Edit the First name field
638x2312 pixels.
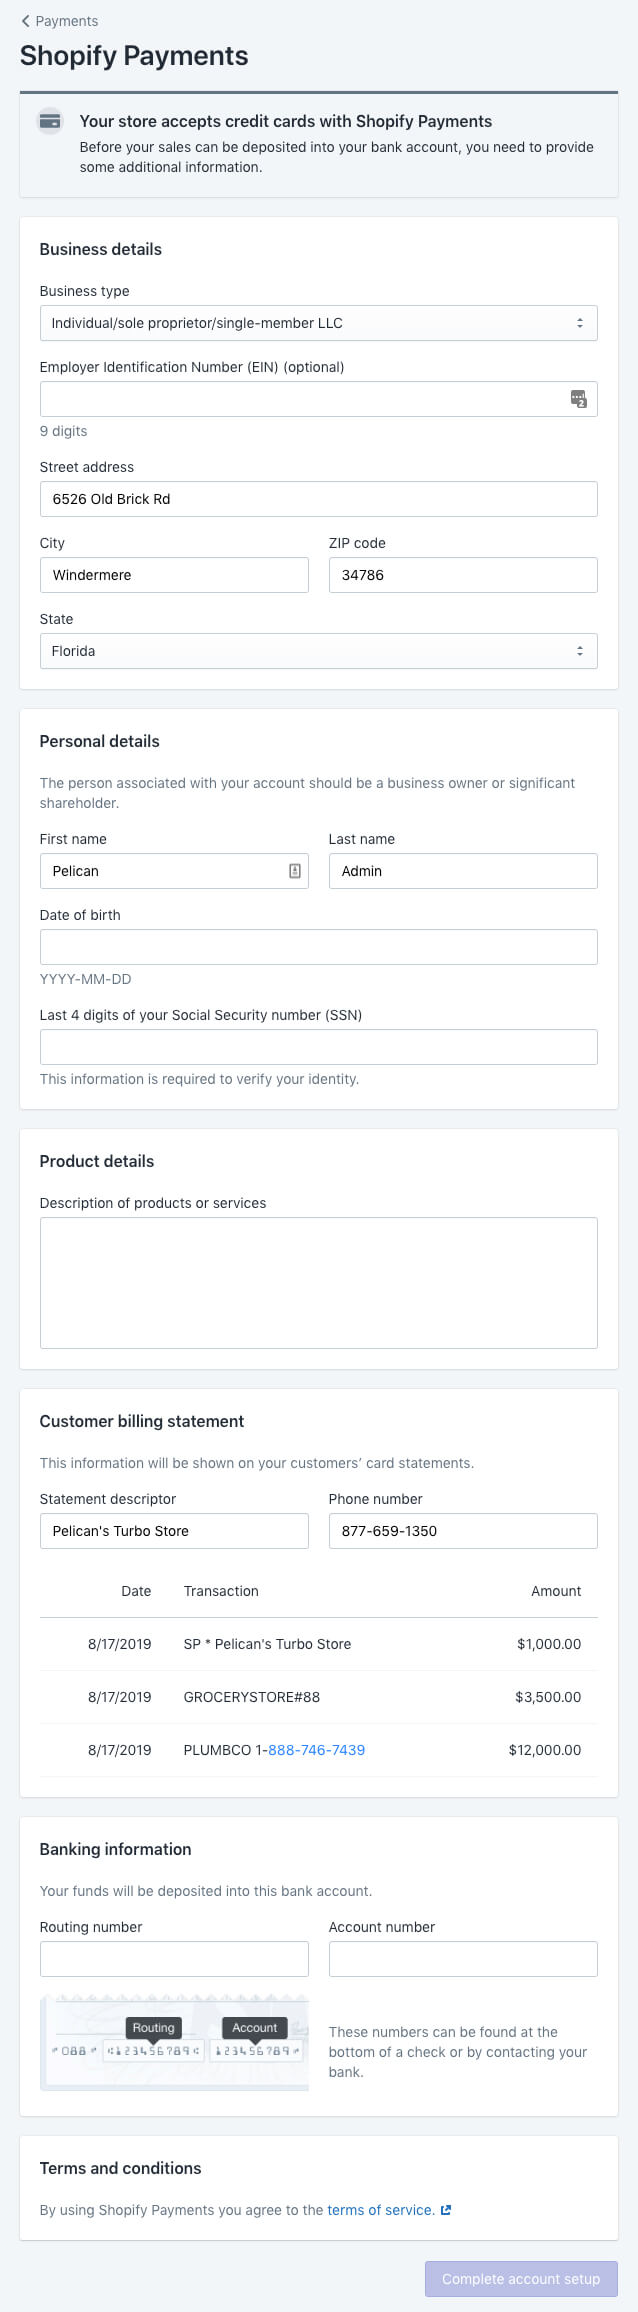(x=174, y=871)
